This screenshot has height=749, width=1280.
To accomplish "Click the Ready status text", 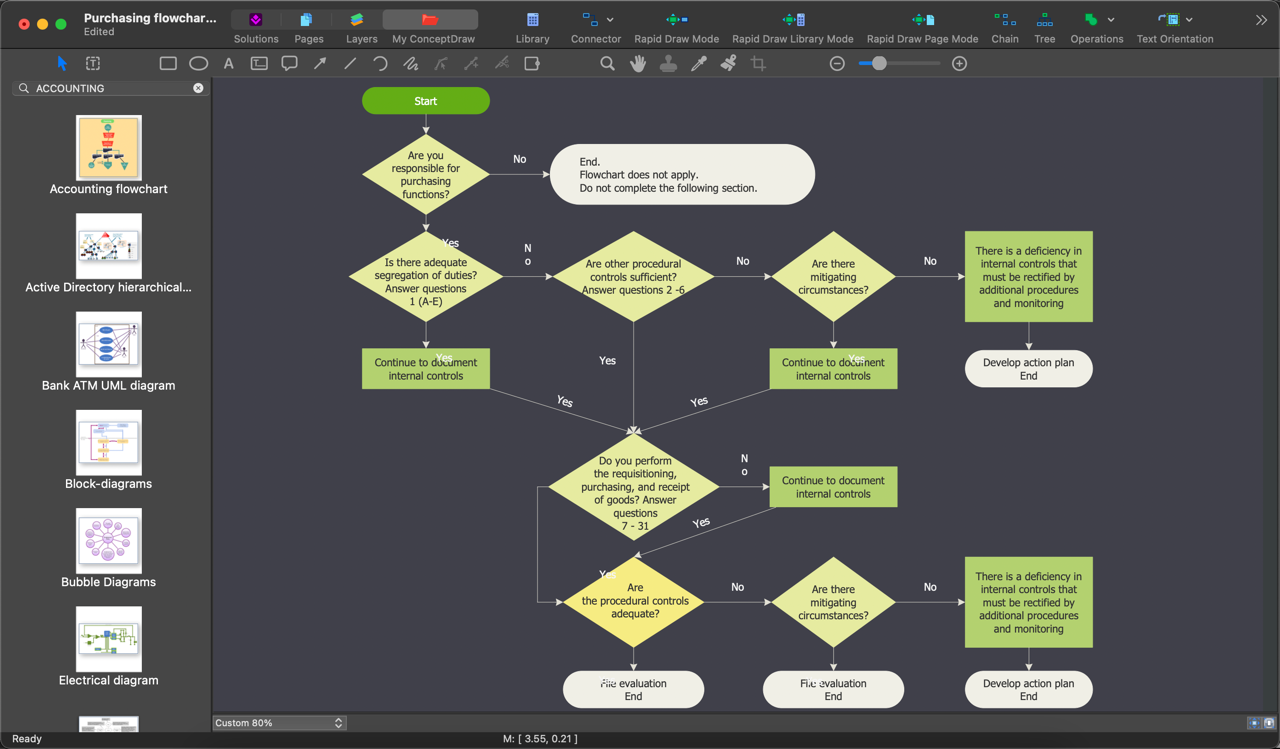I will coord(27,739).
